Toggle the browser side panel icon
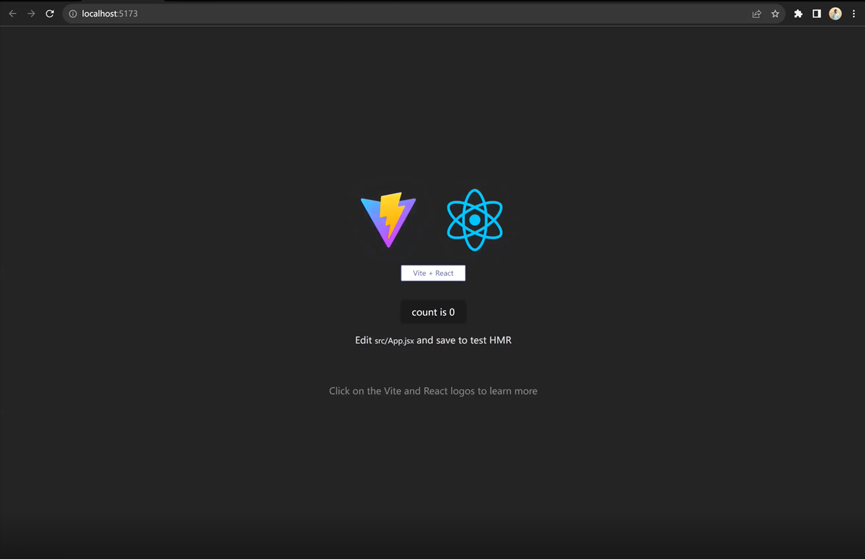 pos(816,14)
